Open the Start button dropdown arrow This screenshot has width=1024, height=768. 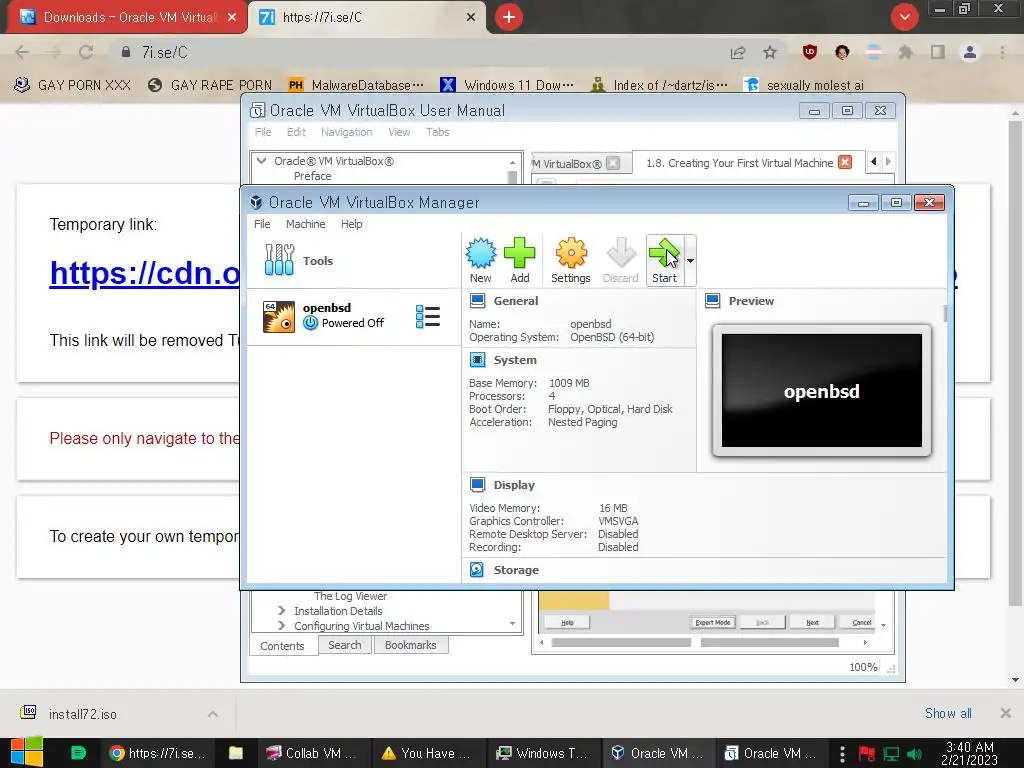pyautogui.click(x=690, y=261)
